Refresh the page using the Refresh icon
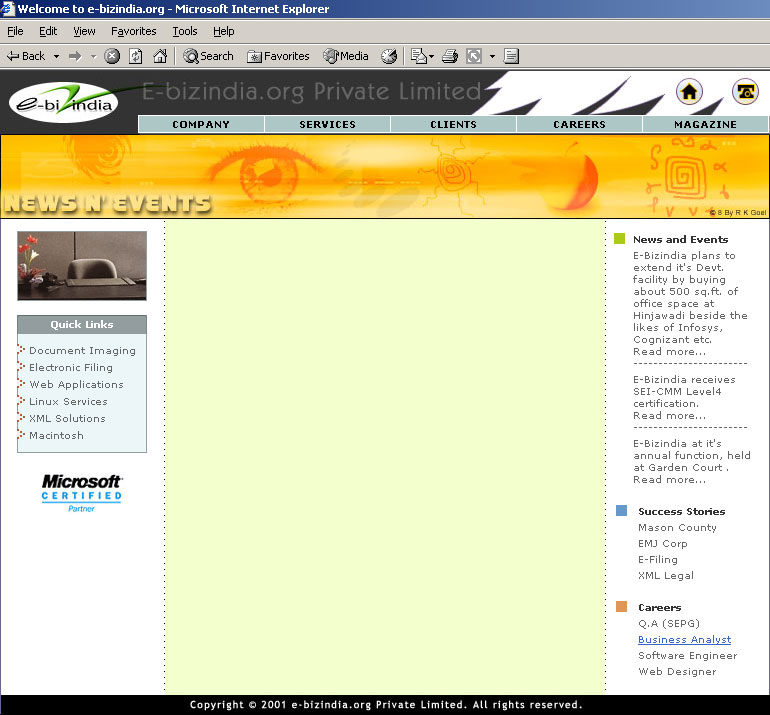 click(x=136, y=56)
